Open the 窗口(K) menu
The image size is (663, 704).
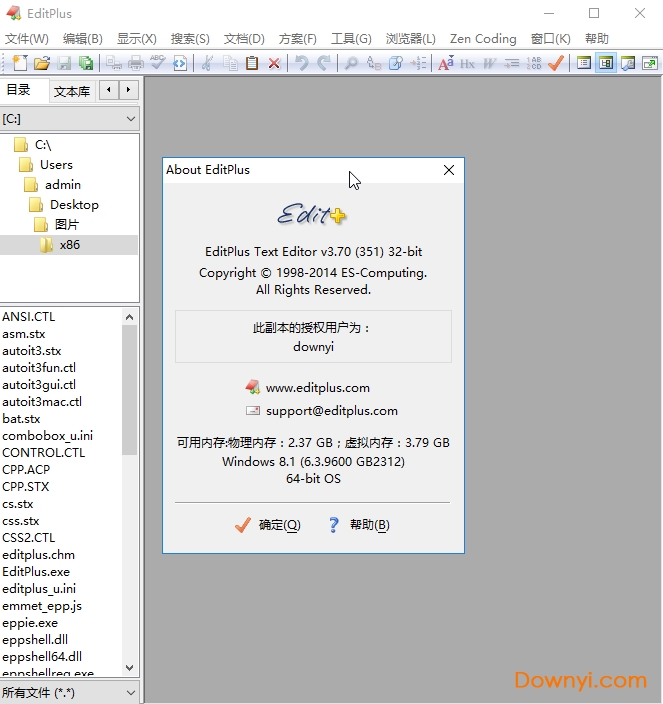pos(550,39)
